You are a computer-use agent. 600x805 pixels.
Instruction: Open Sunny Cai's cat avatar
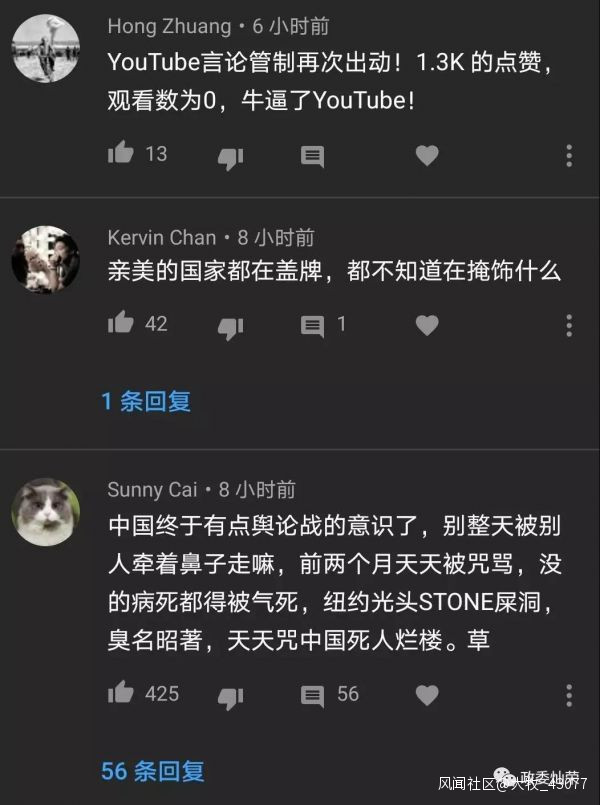pyautogui.click(x=46, y=512)
